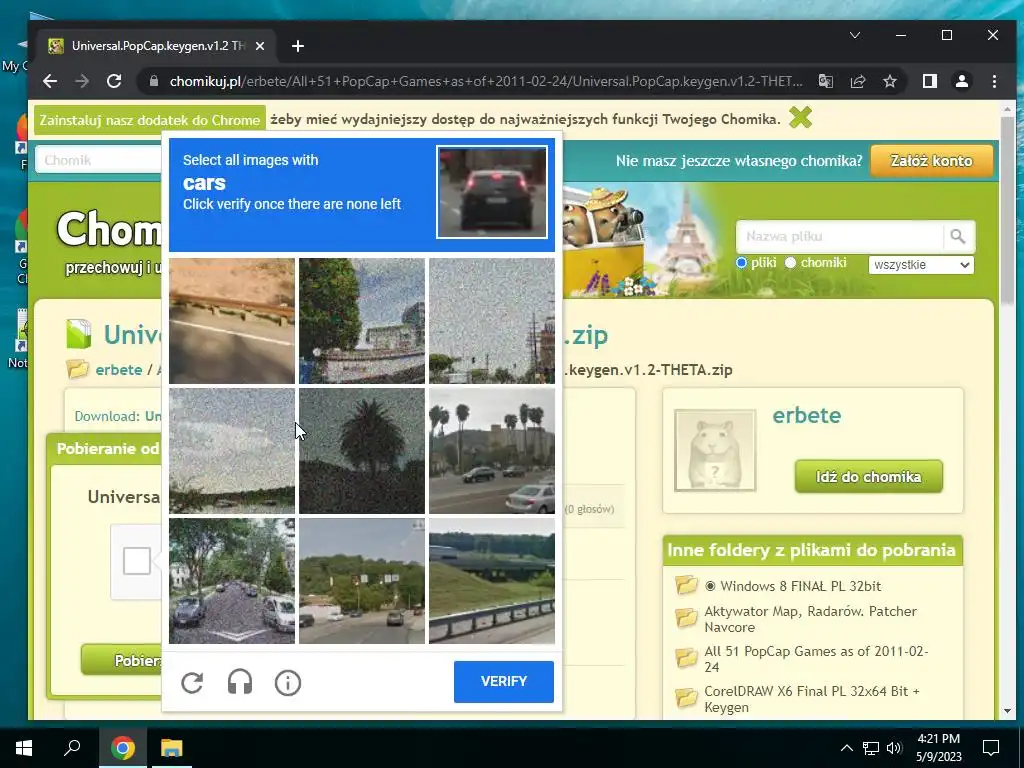Open the Windows Start menu
This screenshot has width=1024, height=768.
(x=24, y=747)
